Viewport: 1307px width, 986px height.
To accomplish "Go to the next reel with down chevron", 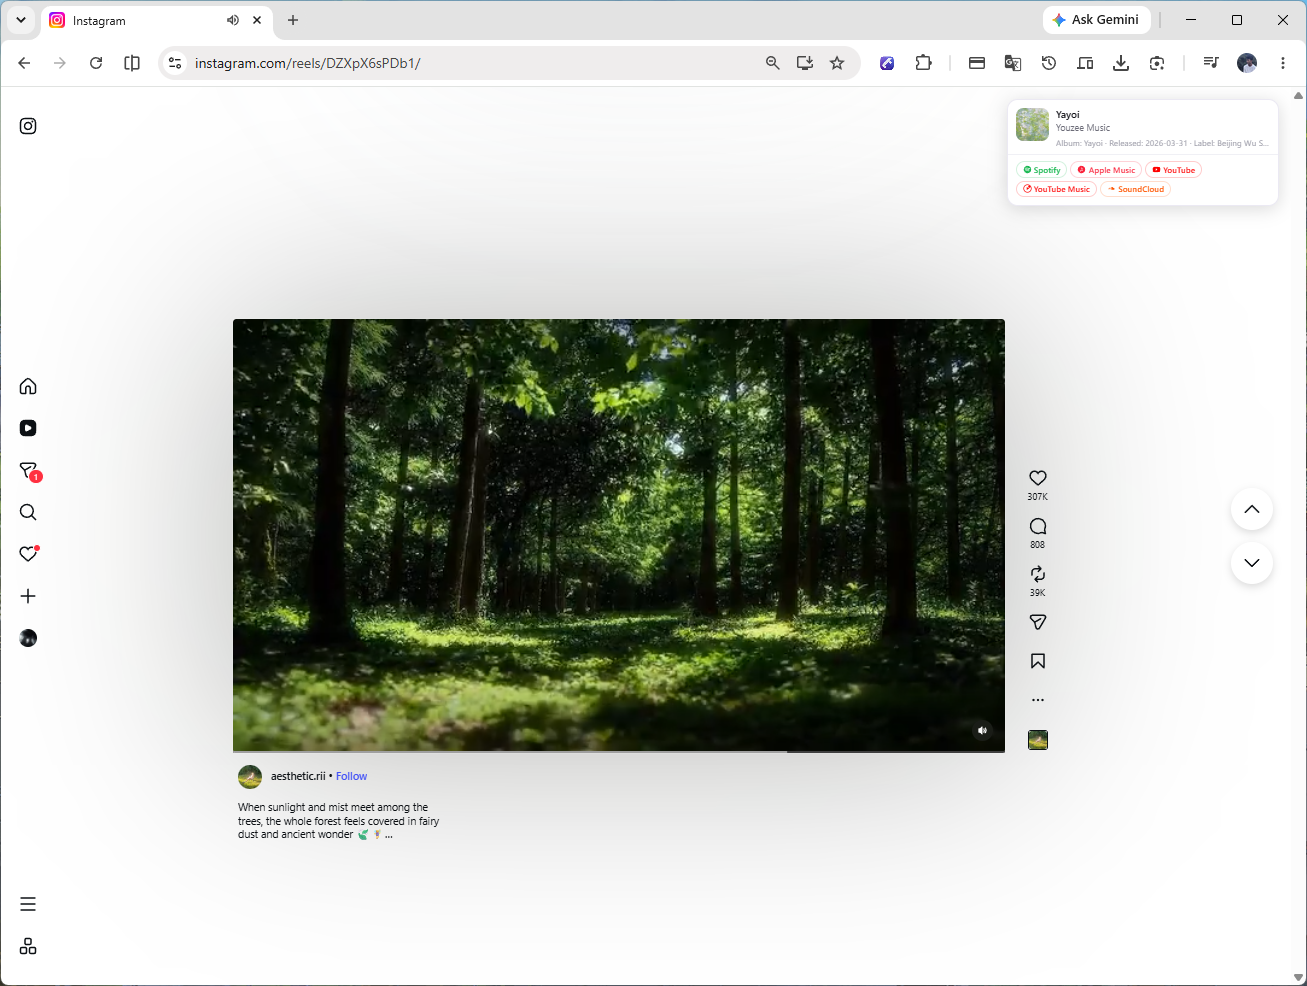I will coord(1251,563).
